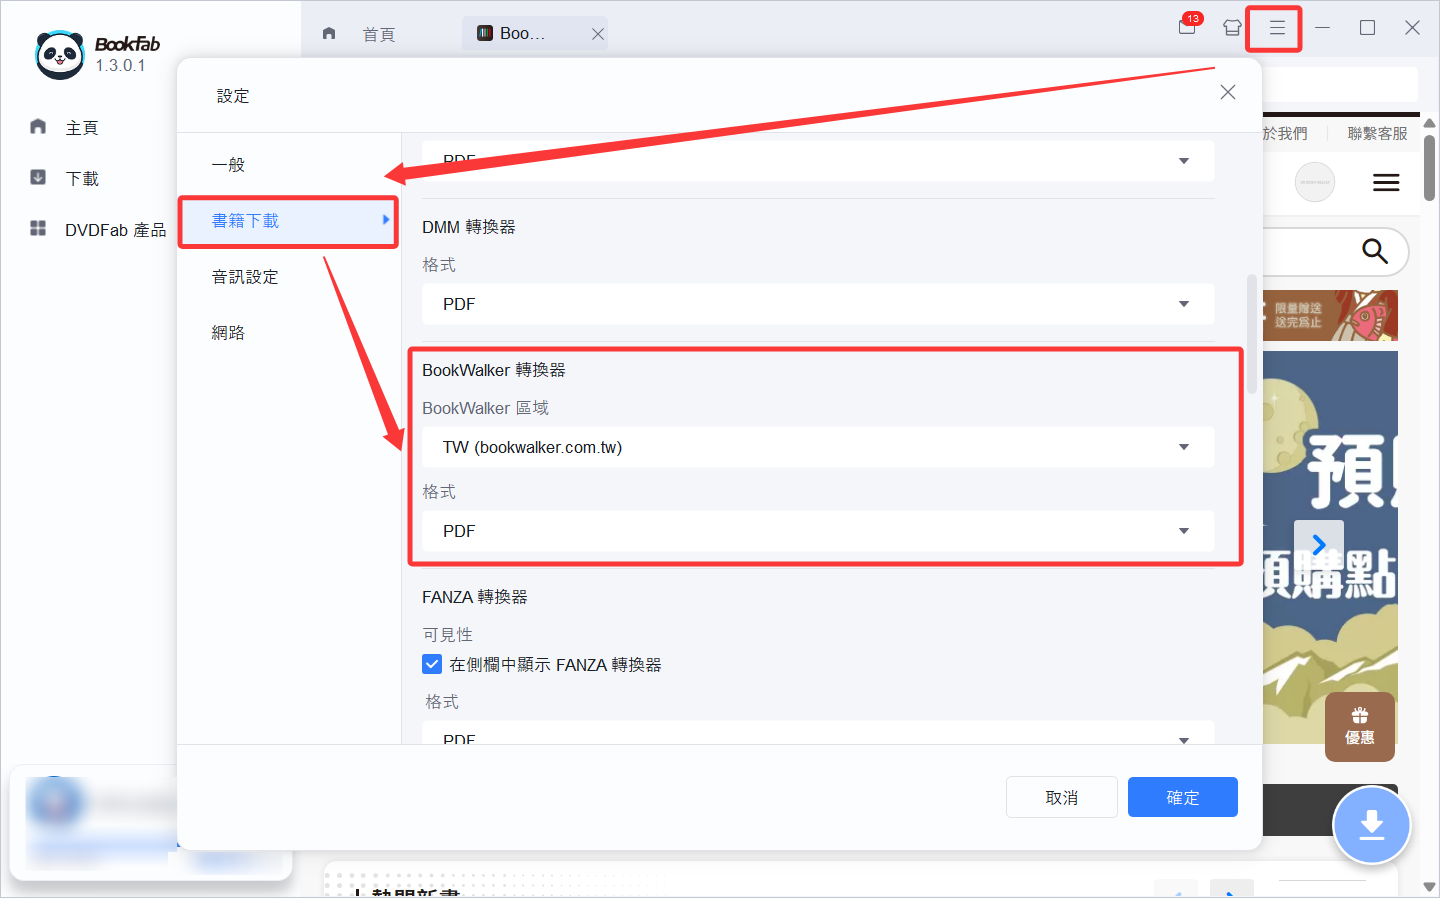This screenshot has height=898, width=1440.
Task: Click the web page vertical scrollbar thumb
Action: coord(1430,168)
